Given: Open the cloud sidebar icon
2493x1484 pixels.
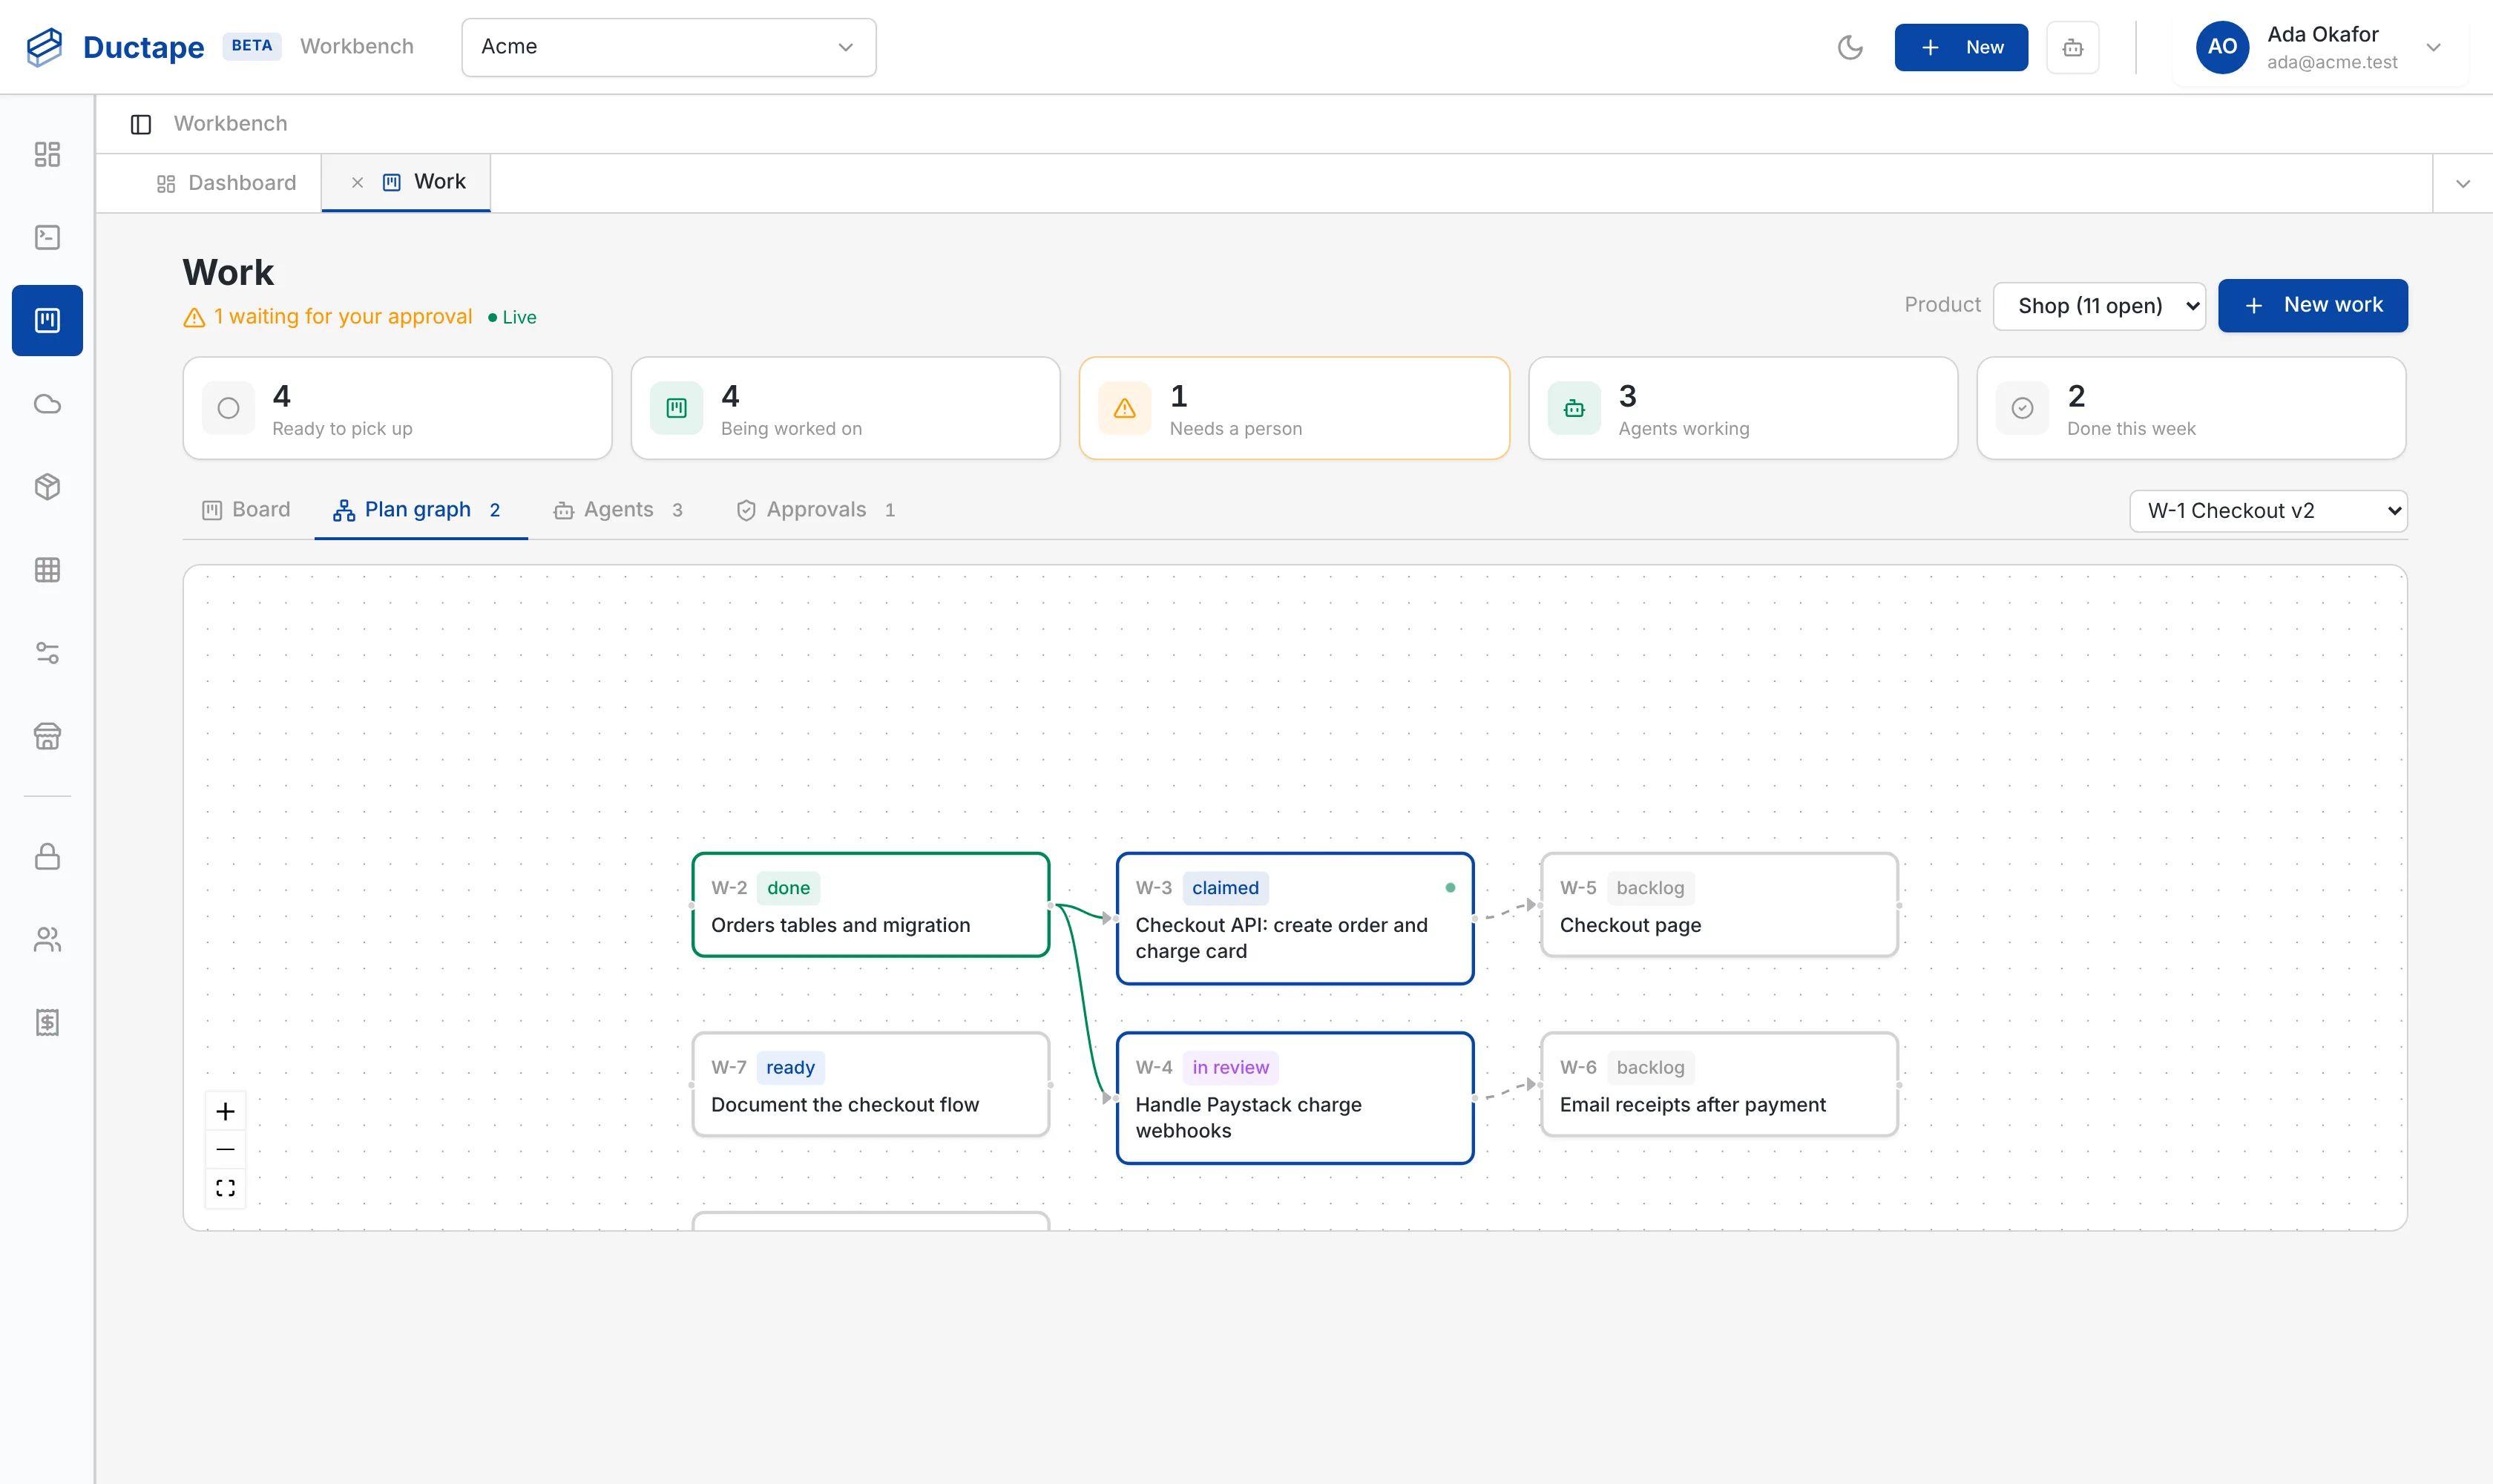Looking at the screenshot, I should coord(47,404).
